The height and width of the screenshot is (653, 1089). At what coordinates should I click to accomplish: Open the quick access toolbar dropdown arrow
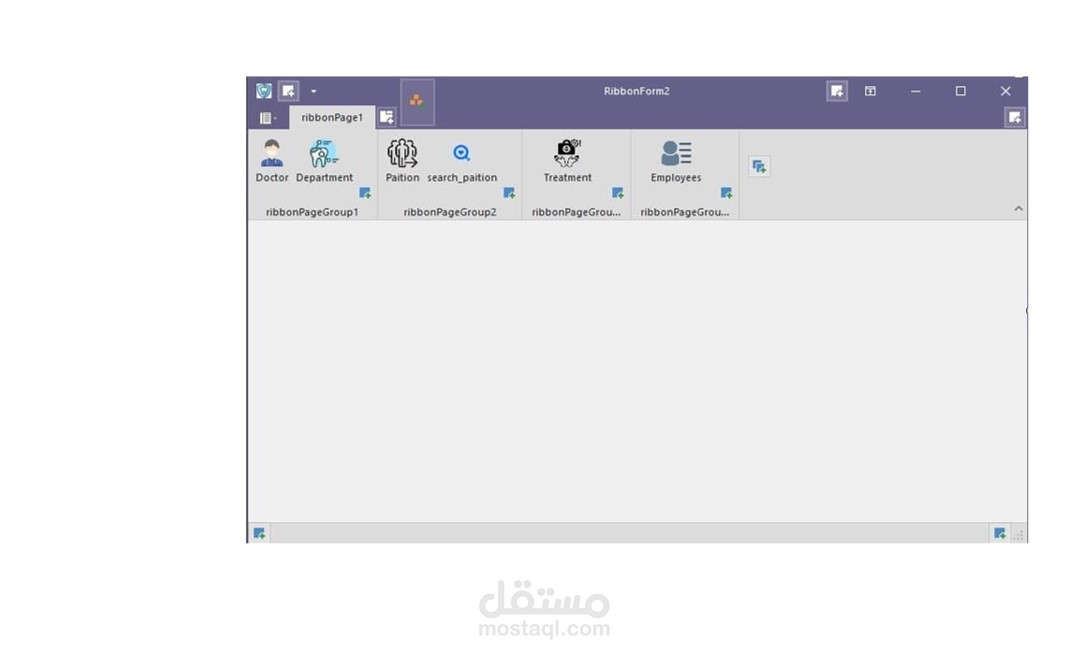click(x=313, y=91)
